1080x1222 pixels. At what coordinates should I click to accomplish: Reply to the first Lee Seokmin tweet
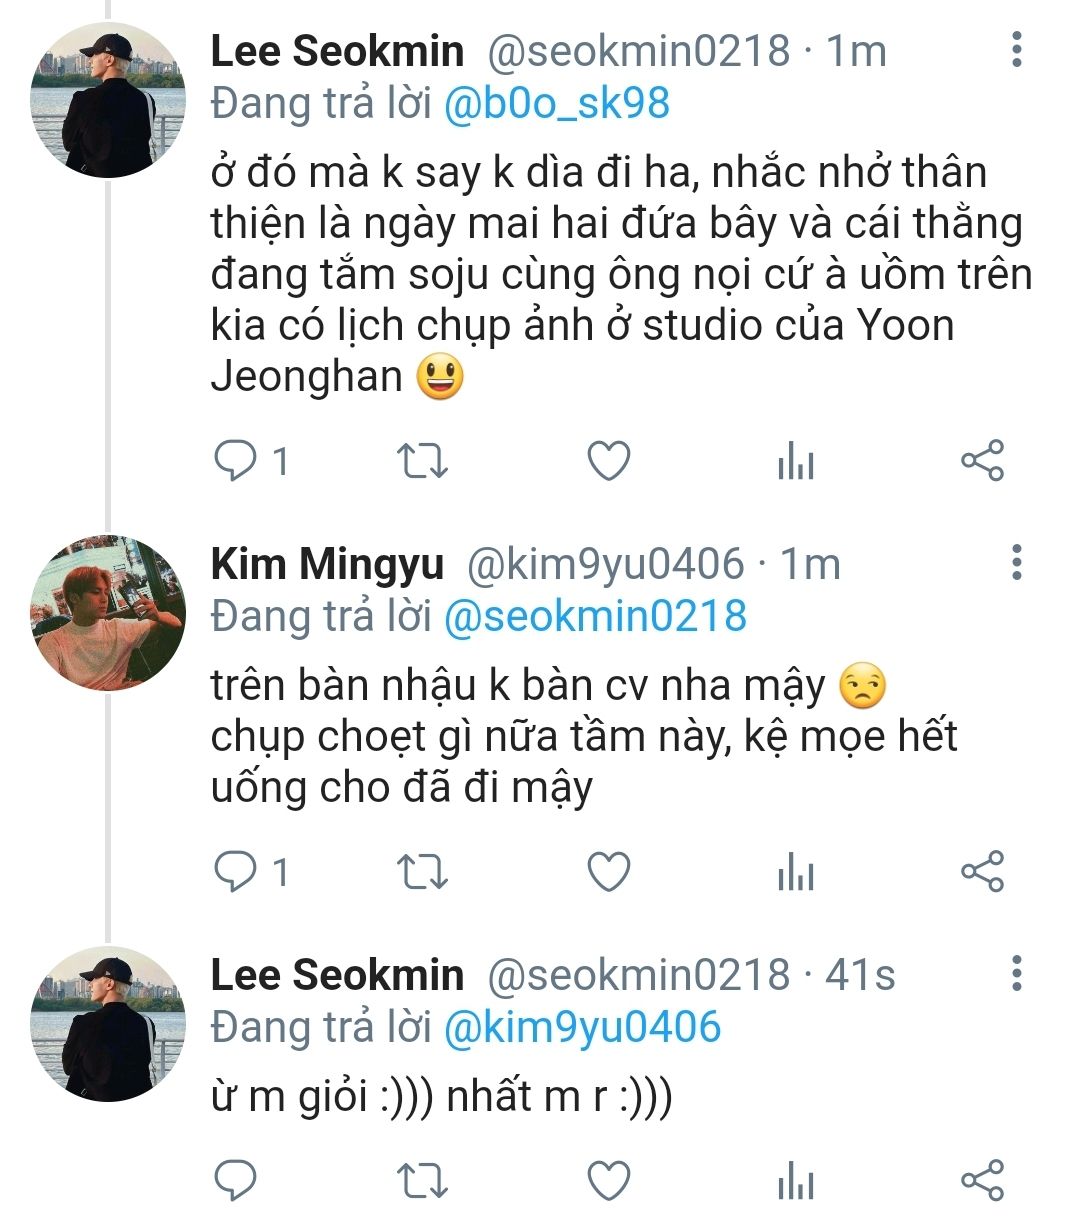point(237,461)
